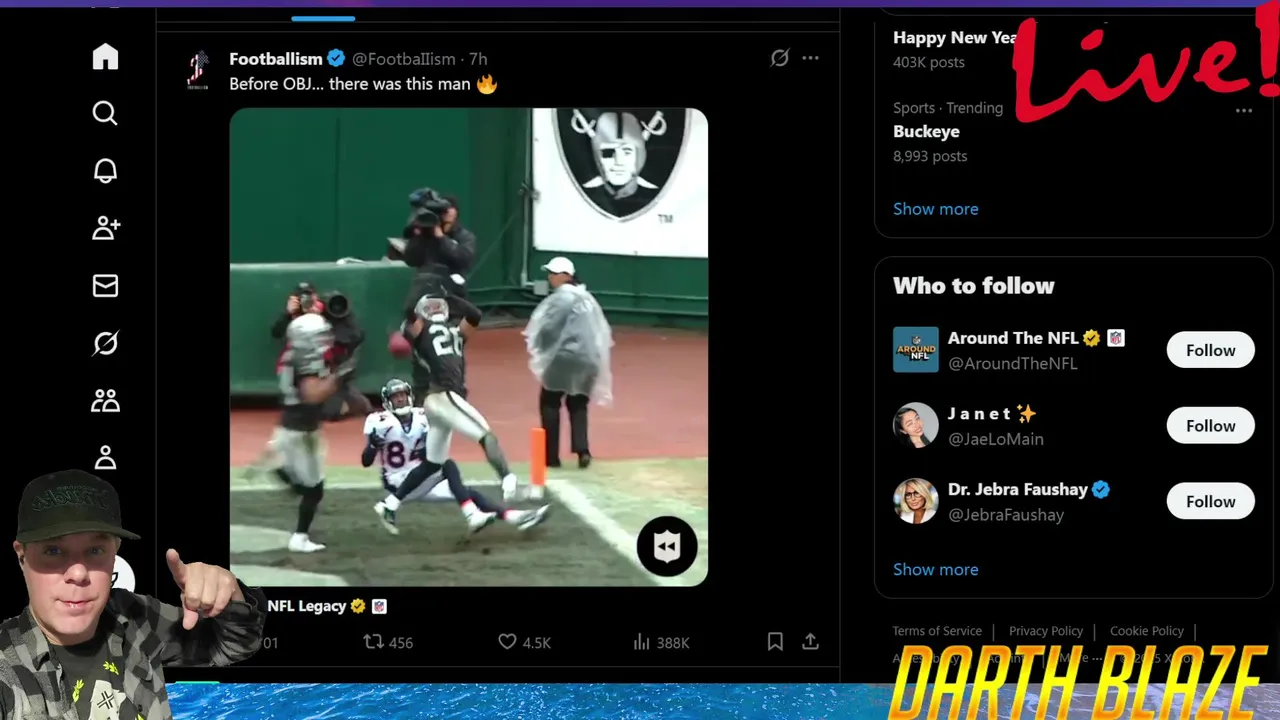
Task: Share the Footballism post
Action: tap(811, 642)
